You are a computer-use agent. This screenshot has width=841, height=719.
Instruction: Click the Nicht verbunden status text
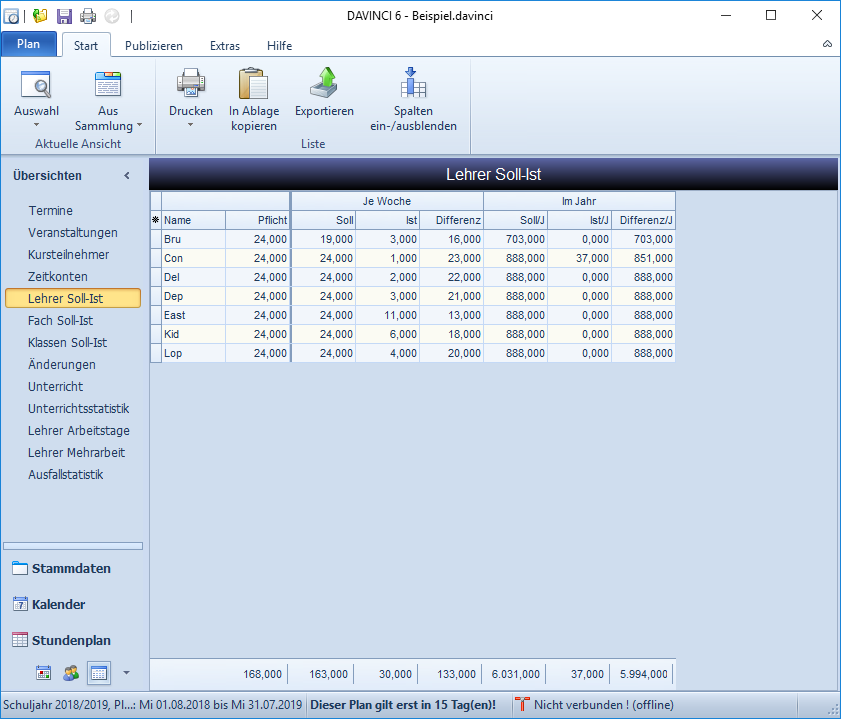[x=603, y=704]
